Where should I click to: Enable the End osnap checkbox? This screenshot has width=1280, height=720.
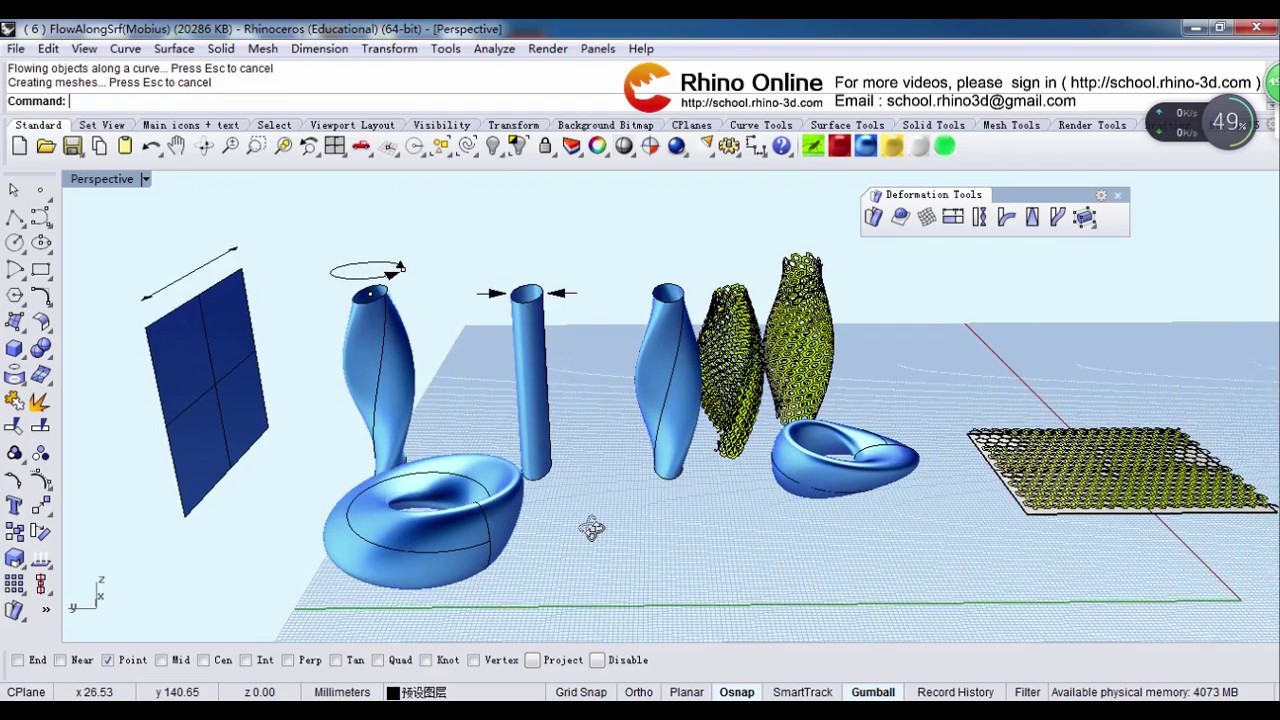click(x=18, y=660)
